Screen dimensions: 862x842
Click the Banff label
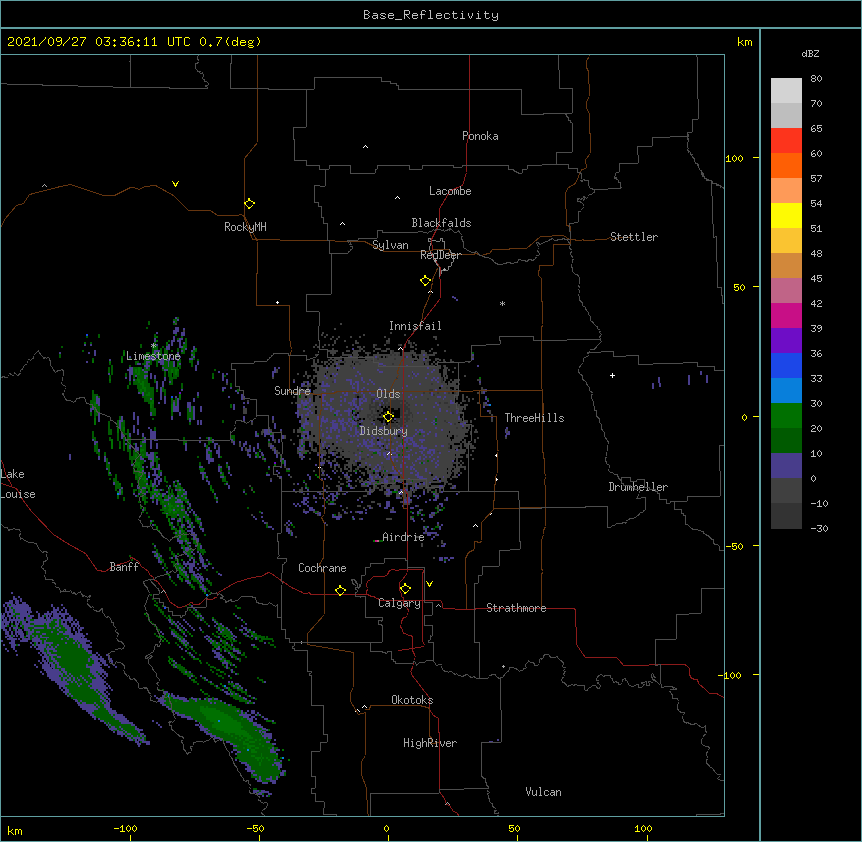tap(124, 567)
